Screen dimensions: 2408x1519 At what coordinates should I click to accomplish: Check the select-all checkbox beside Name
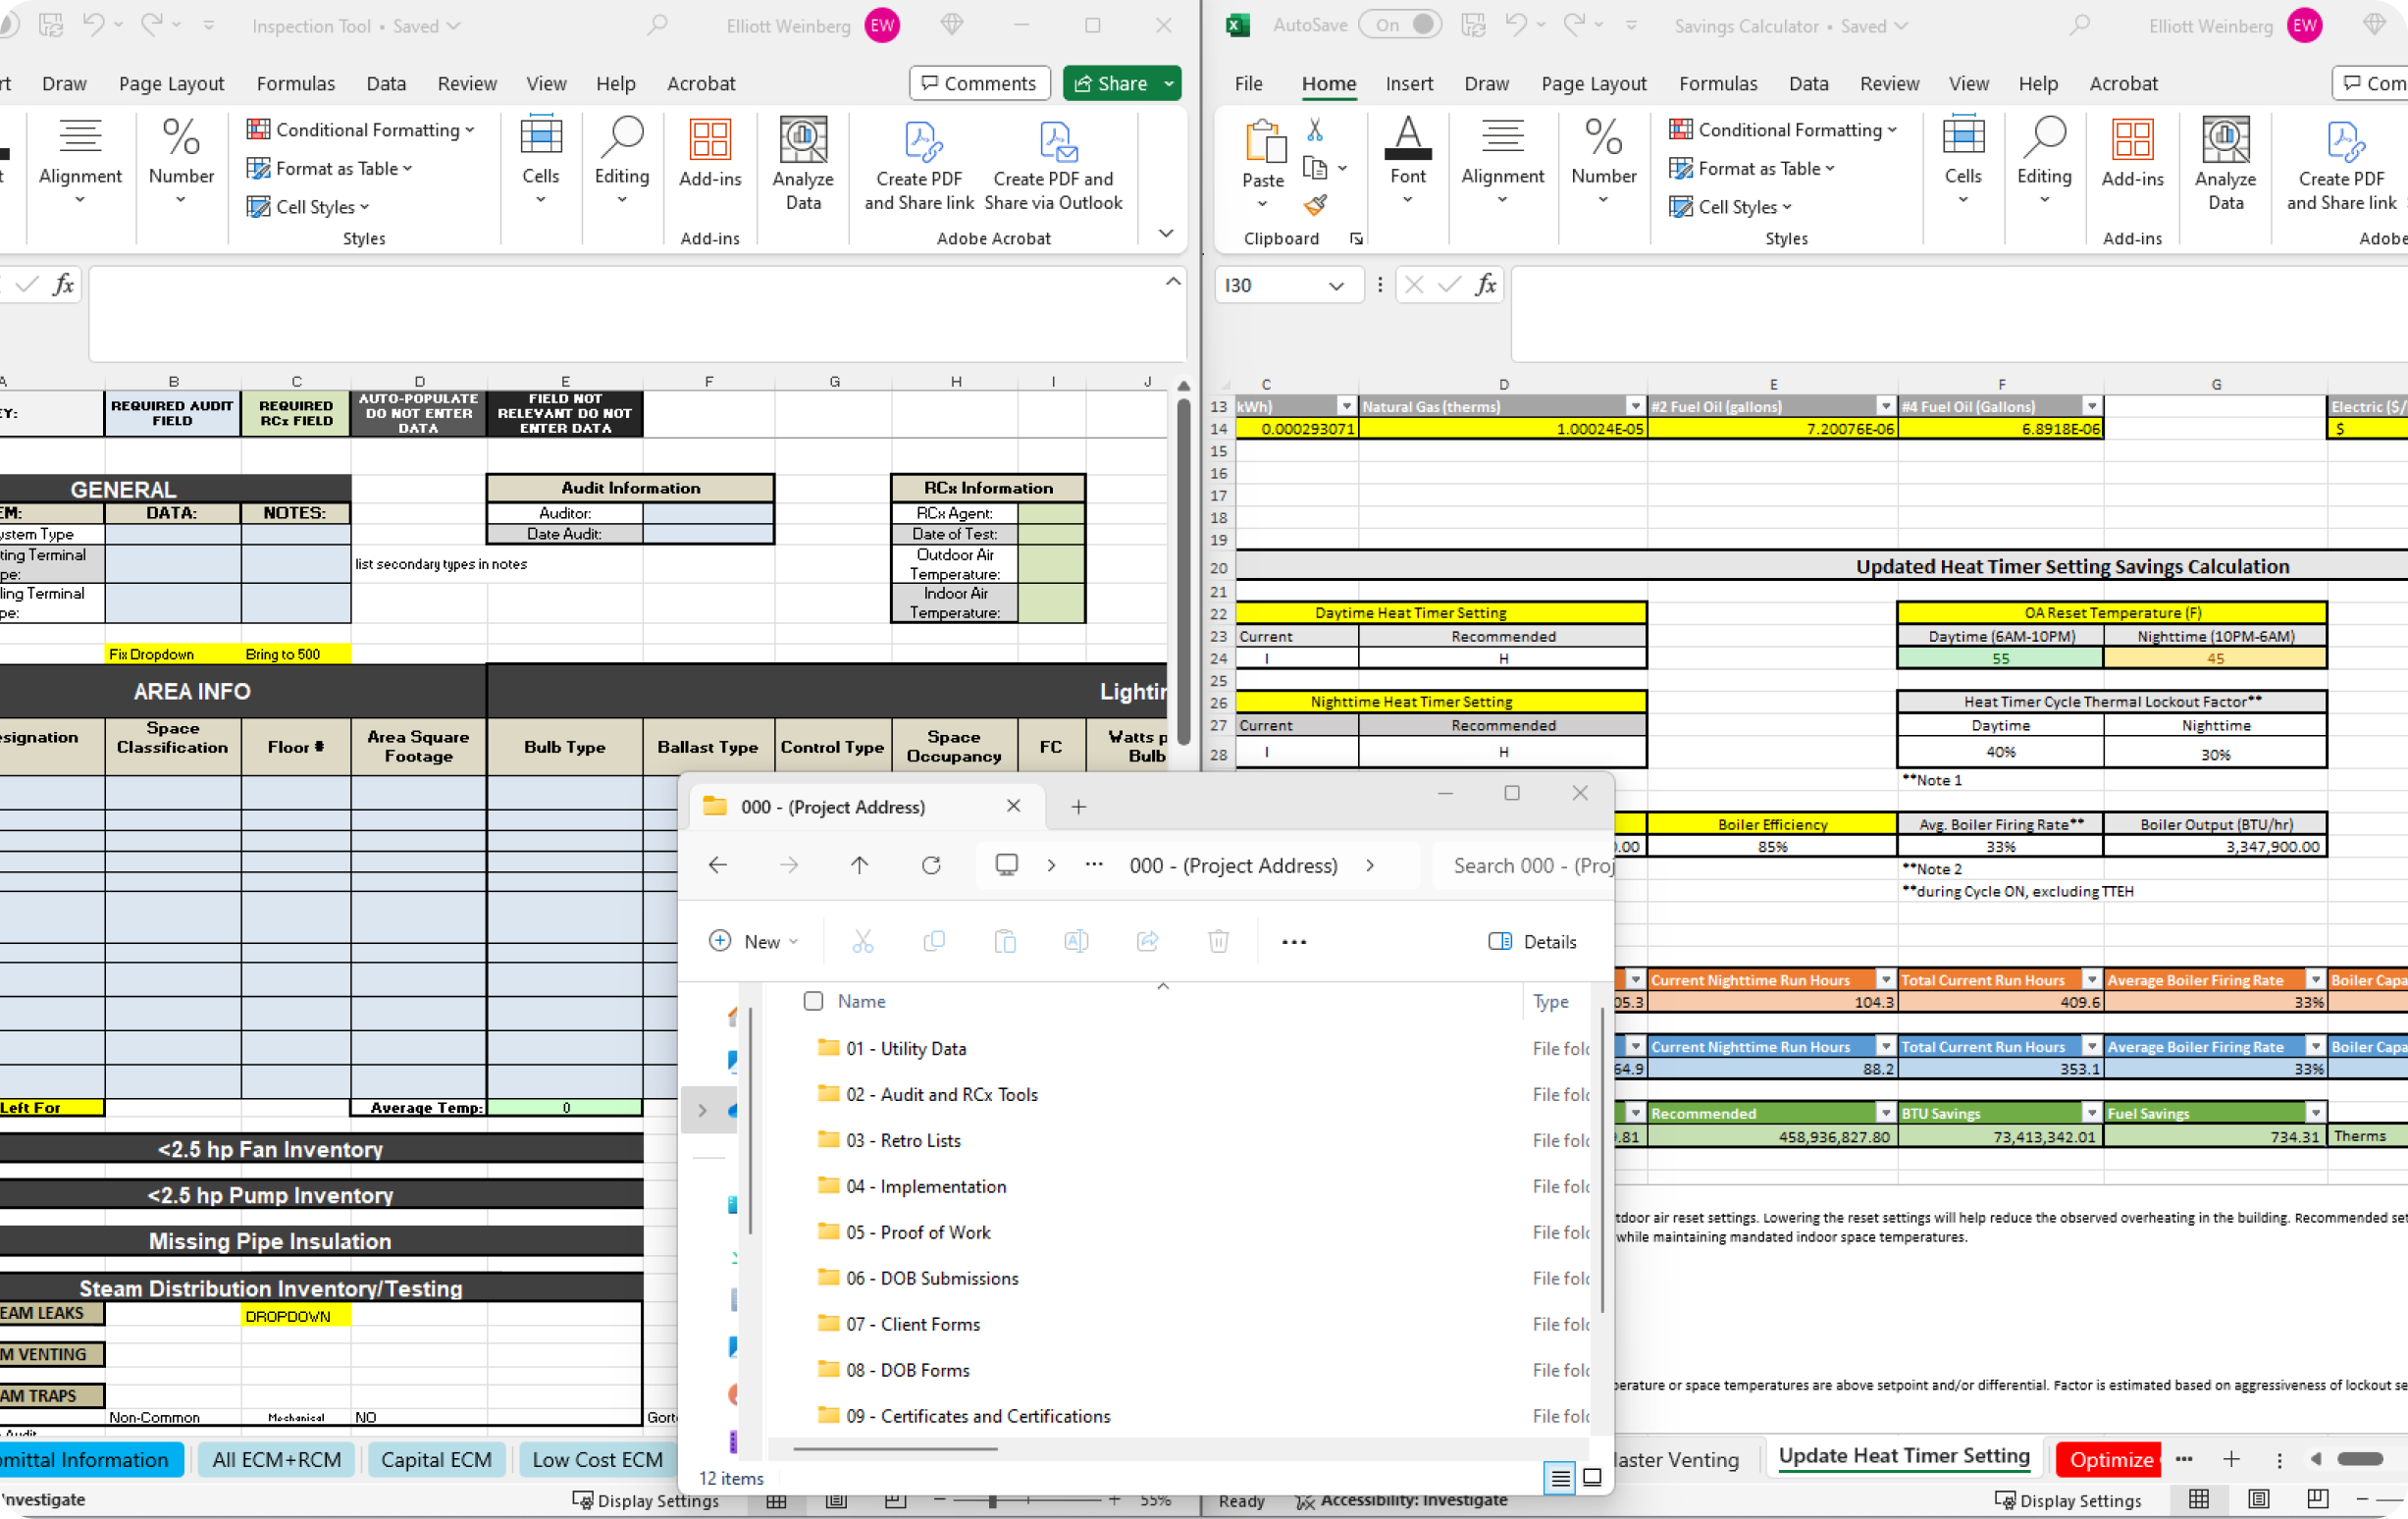(x=813, y=1001)
